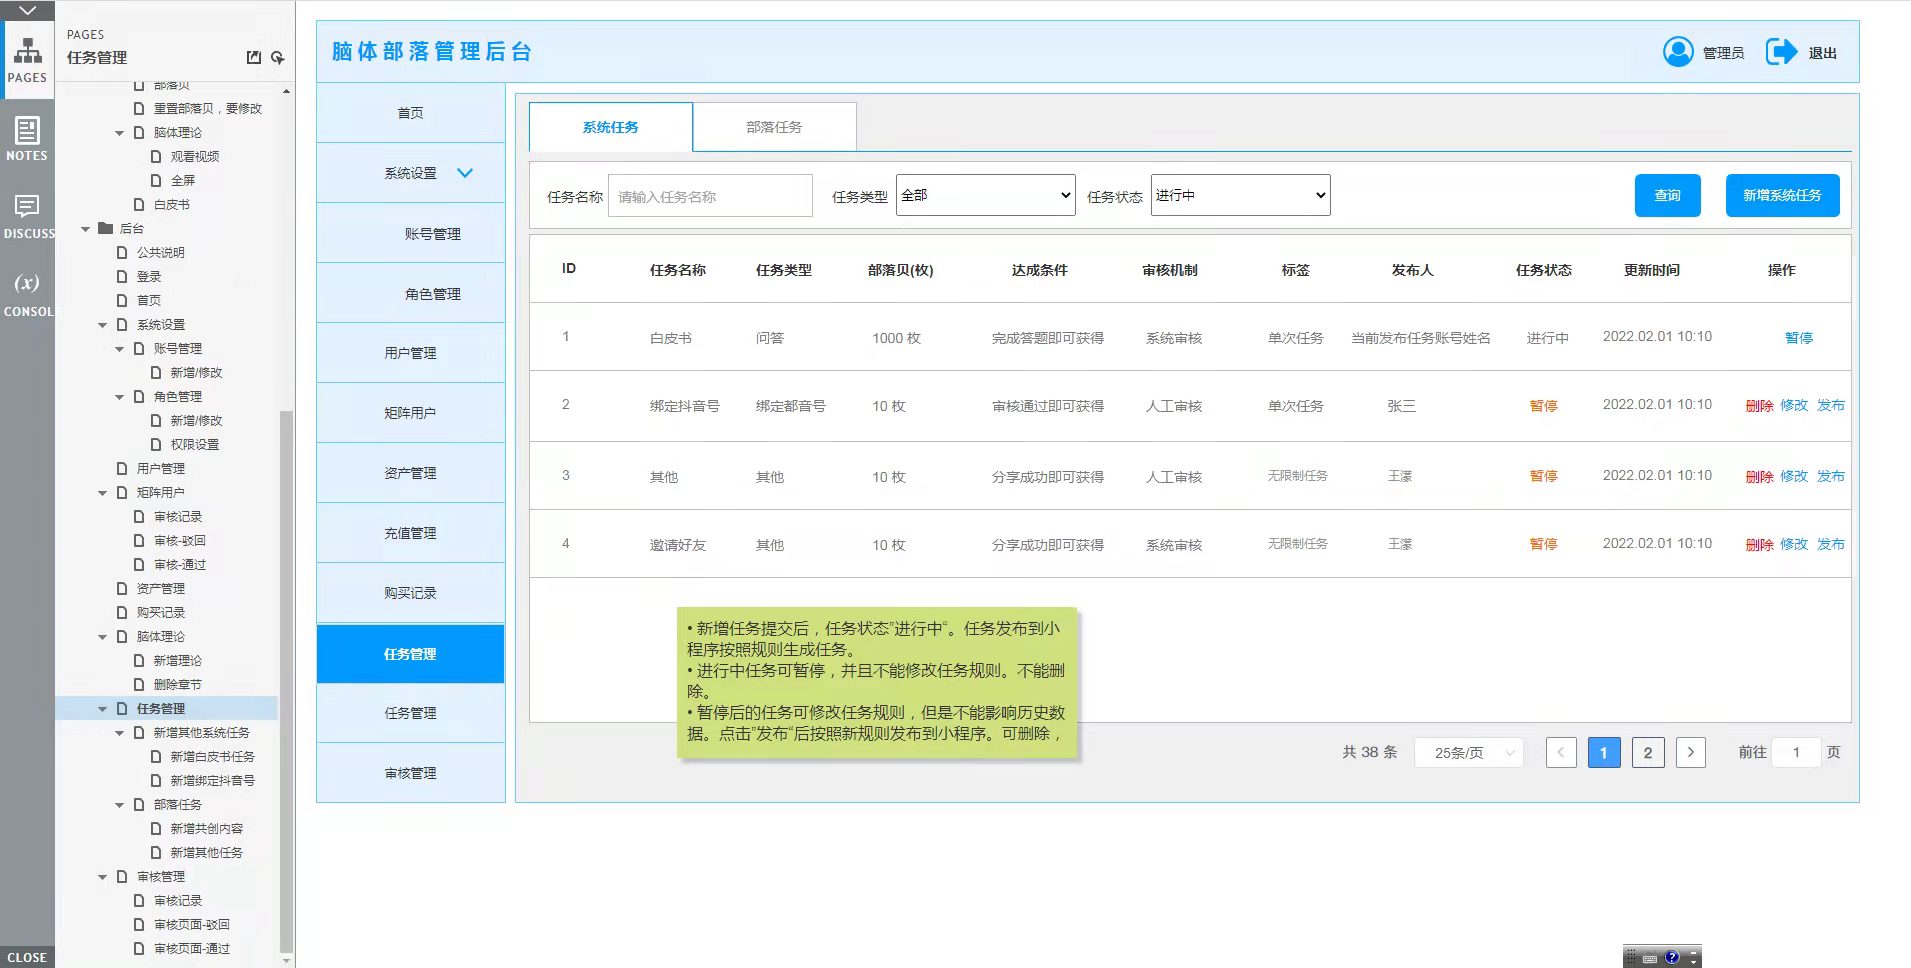1911x968 pixels.
Task: Click the 退出 logout arrow icon
Action: click(1781, 52)
